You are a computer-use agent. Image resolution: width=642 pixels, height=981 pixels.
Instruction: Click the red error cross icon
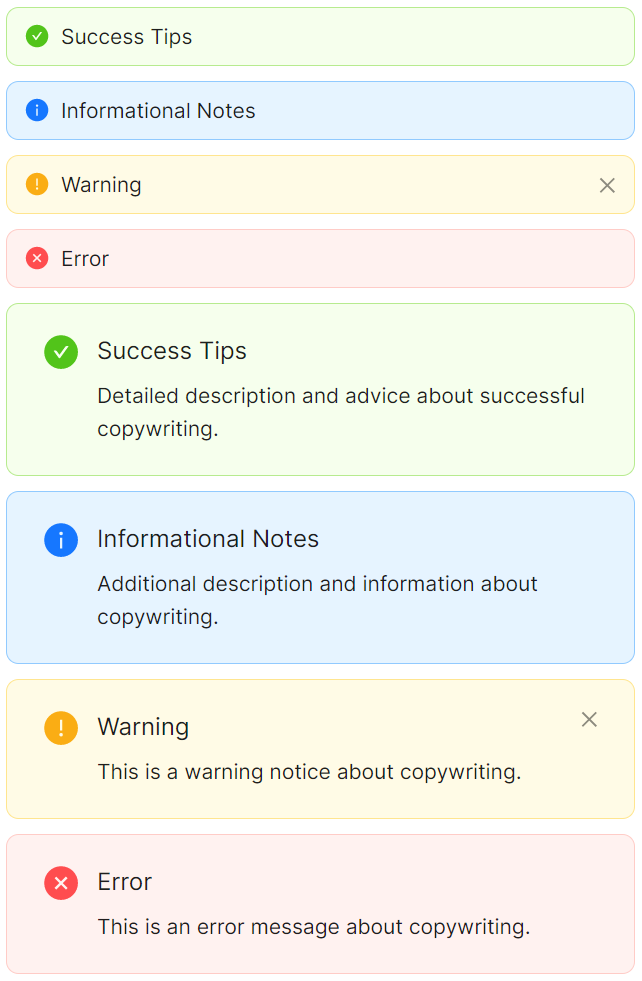point(37,258)
